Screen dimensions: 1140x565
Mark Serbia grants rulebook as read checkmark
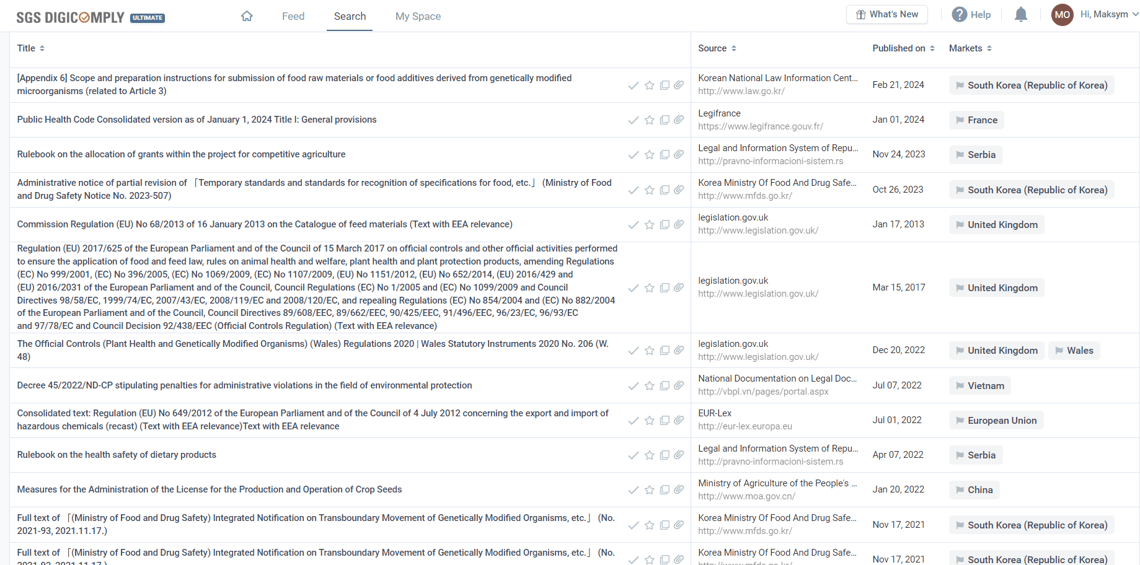[x=634, y=155]
